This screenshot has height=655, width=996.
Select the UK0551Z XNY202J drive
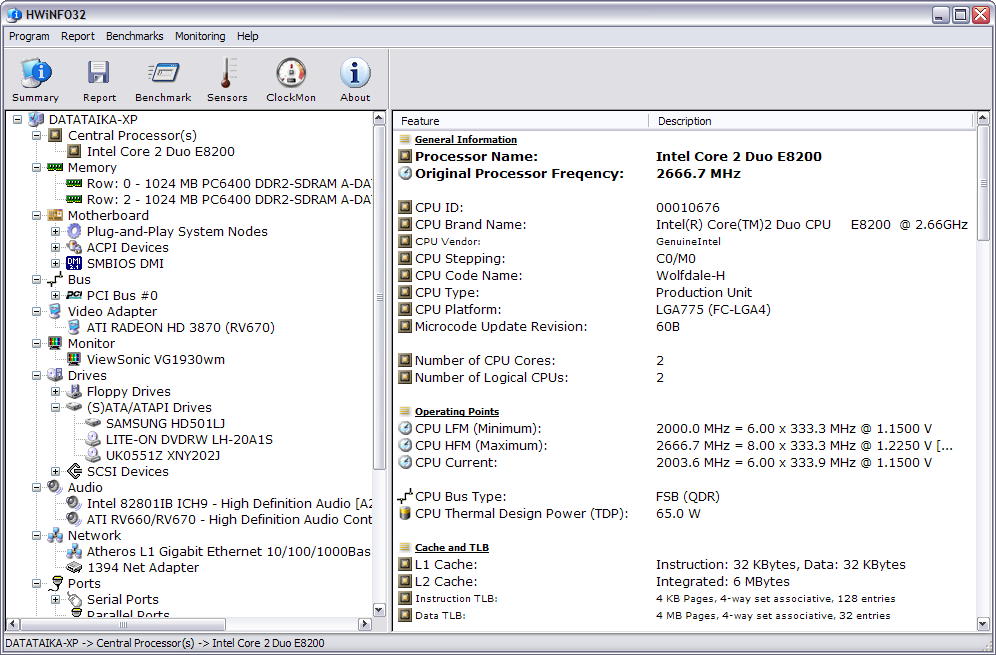point(163,456)
